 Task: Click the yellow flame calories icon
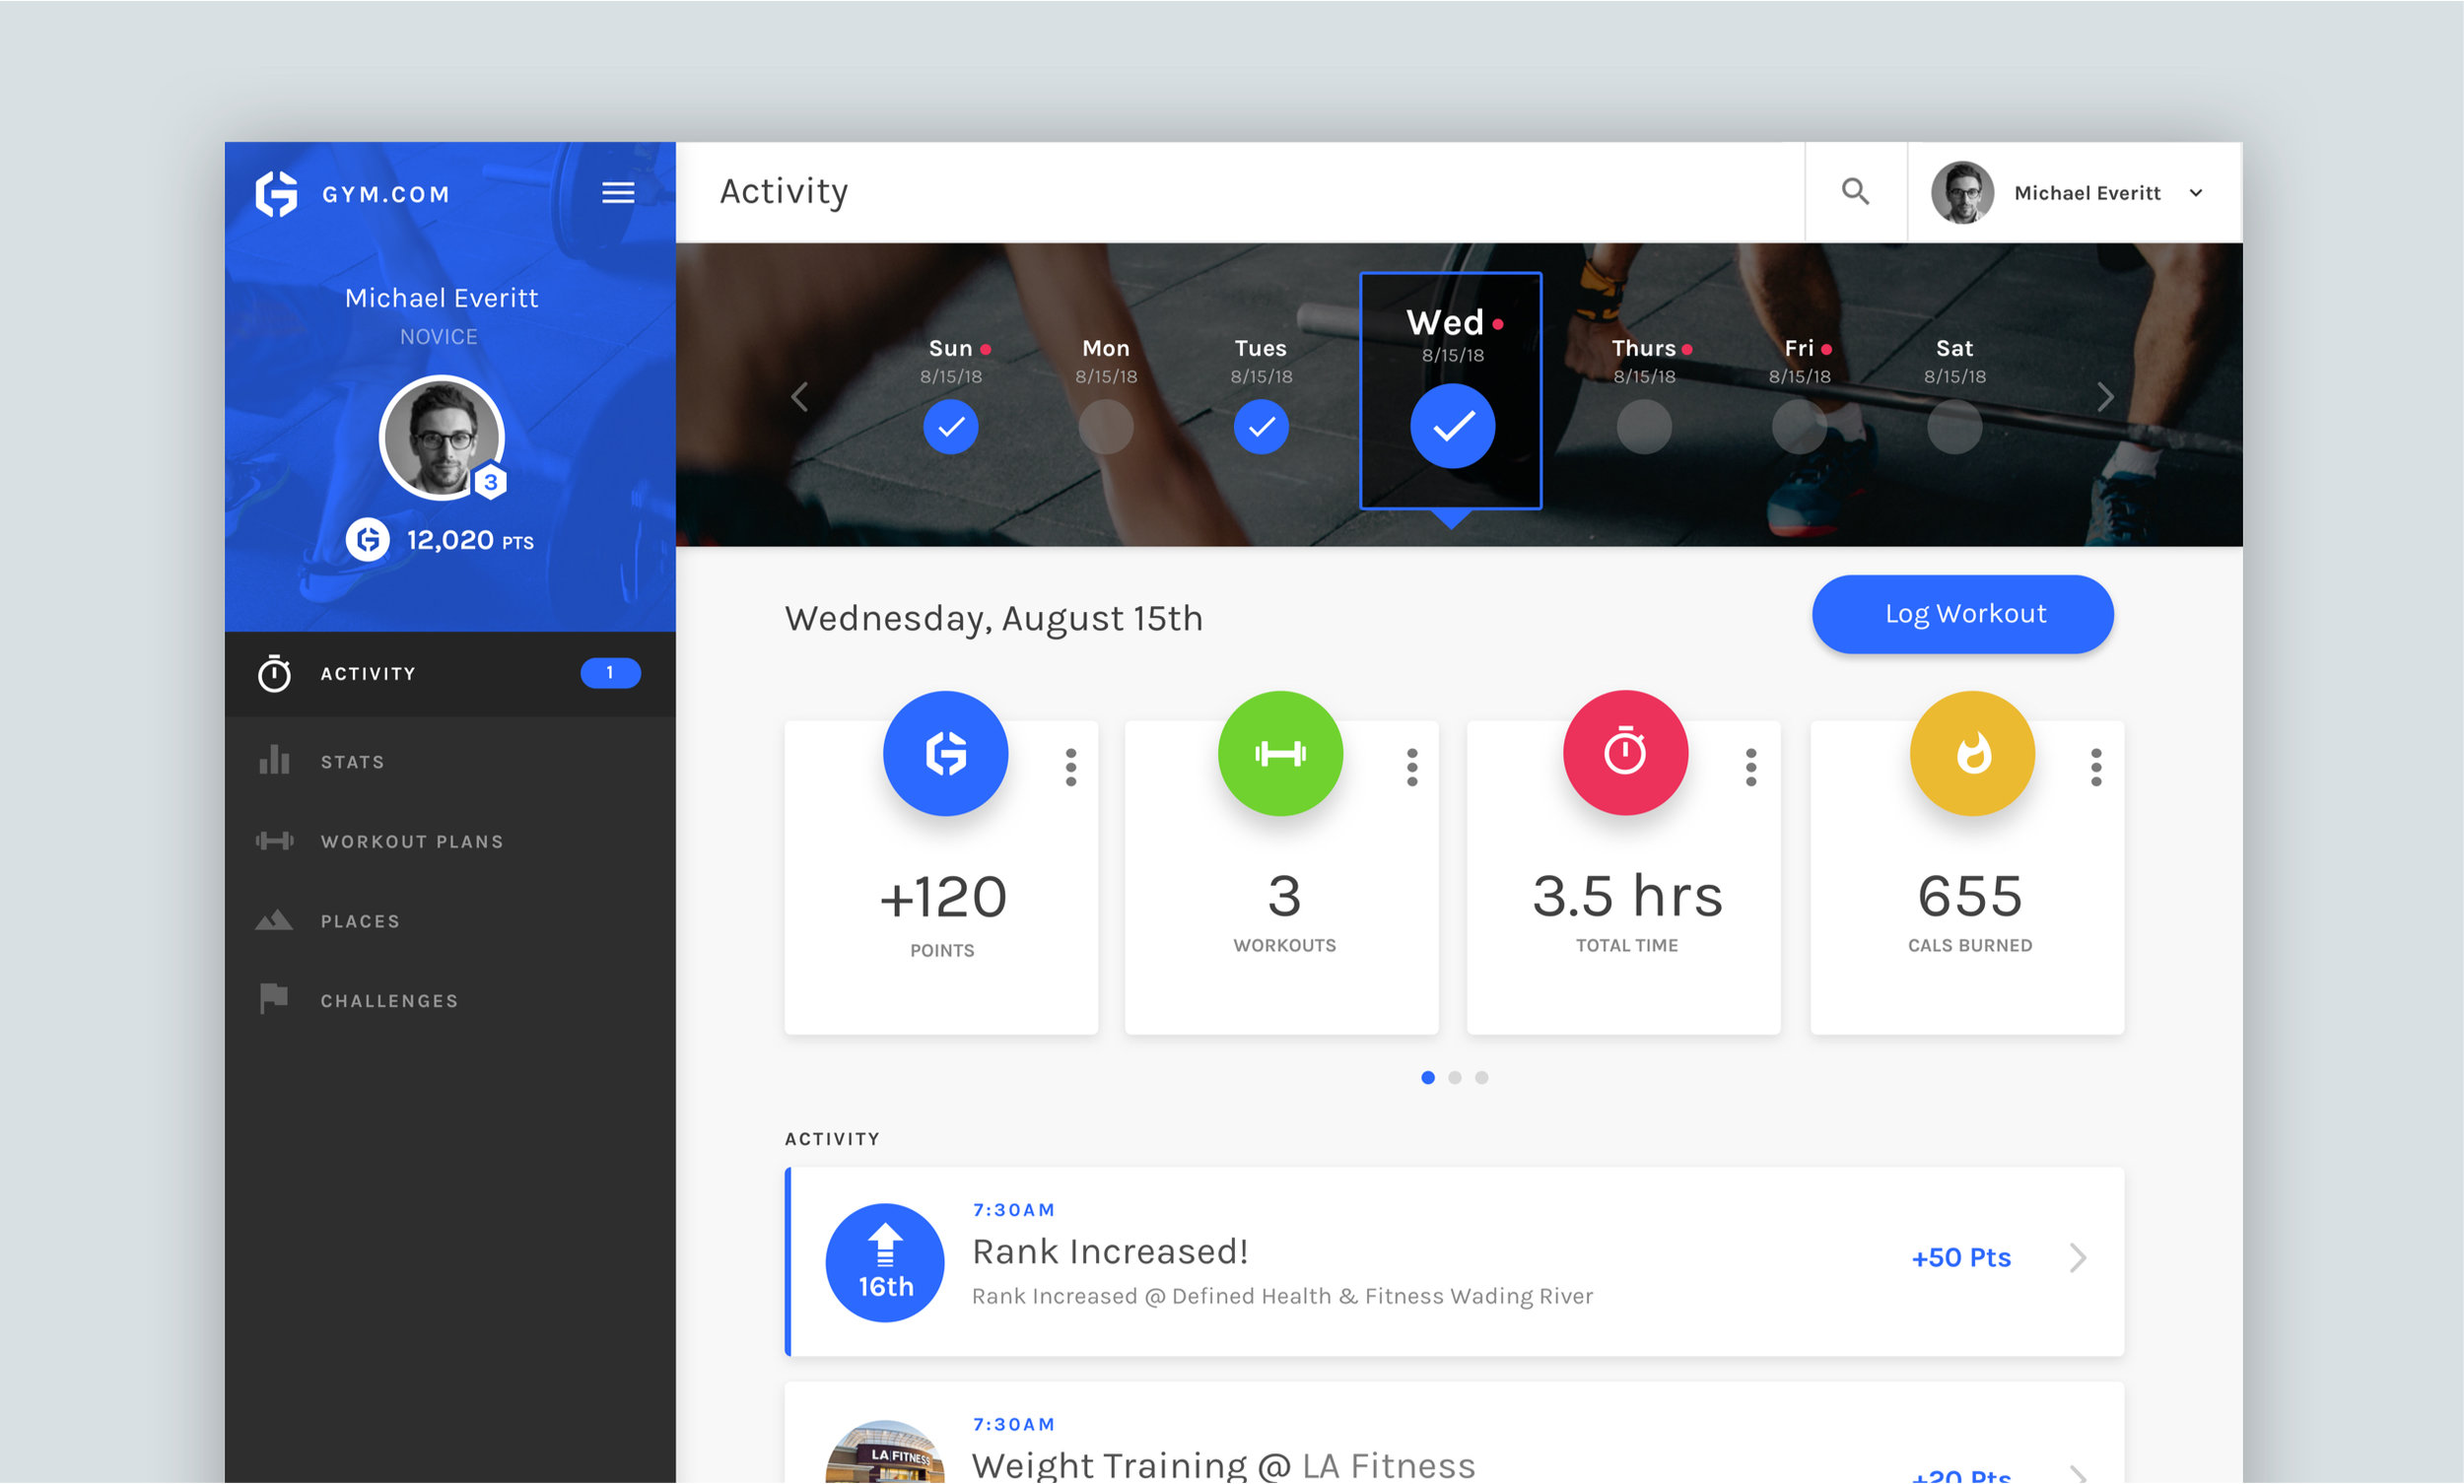pos(1972,754)
